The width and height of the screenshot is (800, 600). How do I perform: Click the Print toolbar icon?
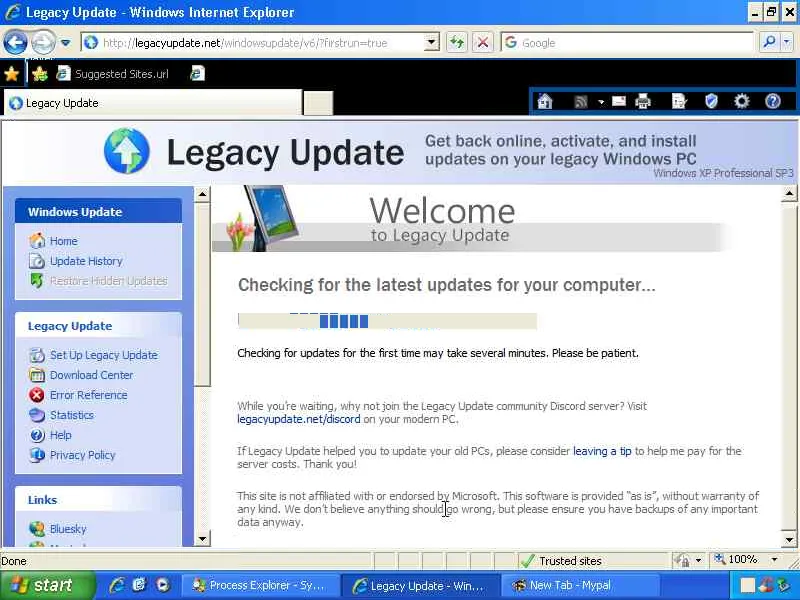click(643, 102)
